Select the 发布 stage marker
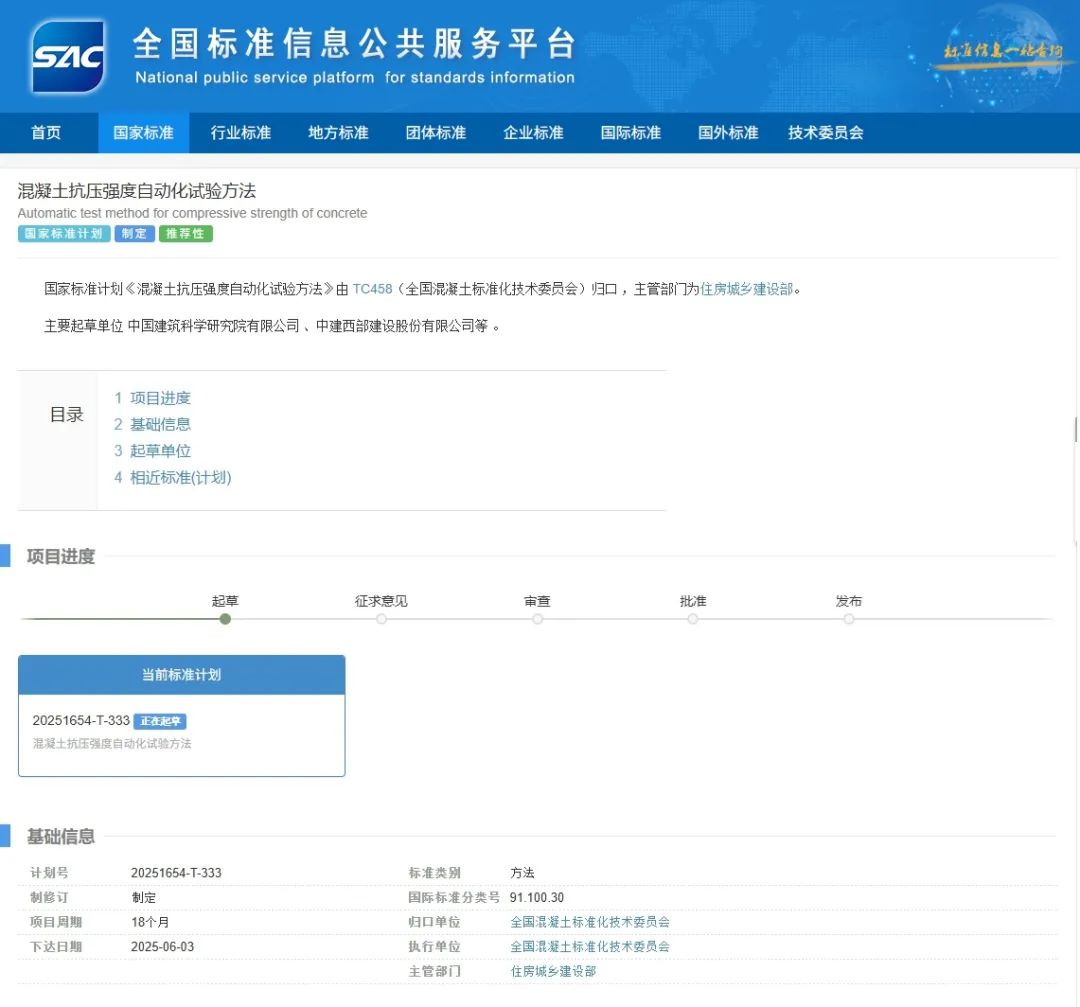Screen dimensions: 1080x1007 [848, 619]
